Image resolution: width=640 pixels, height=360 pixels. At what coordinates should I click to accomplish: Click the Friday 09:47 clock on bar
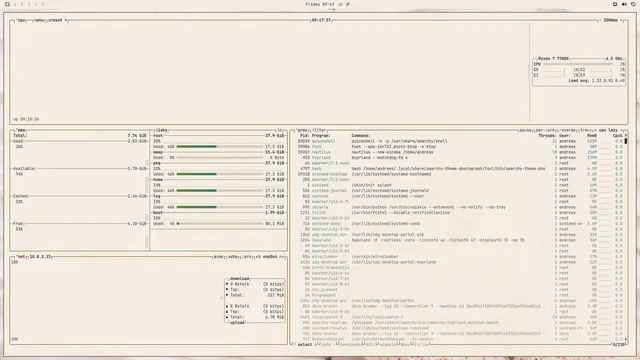(320, 4)
